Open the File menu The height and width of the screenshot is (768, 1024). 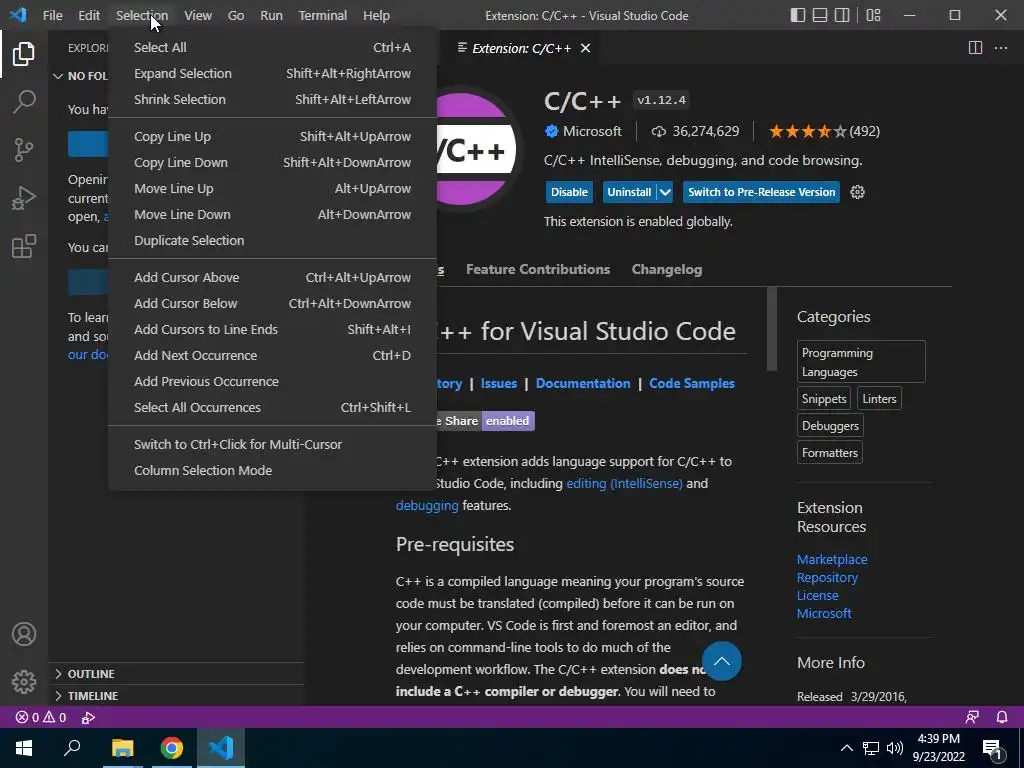point(52,15)
